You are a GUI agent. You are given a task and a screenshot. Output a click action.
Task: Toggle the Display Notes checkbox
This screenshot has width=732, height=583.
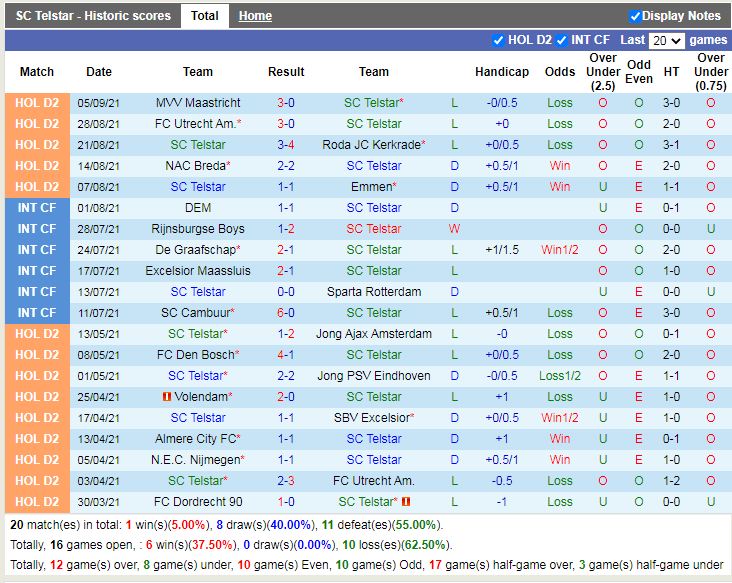635,16
